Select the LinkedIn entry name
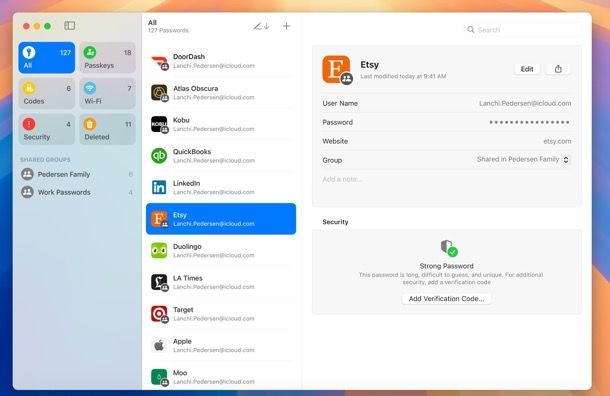 186,183
